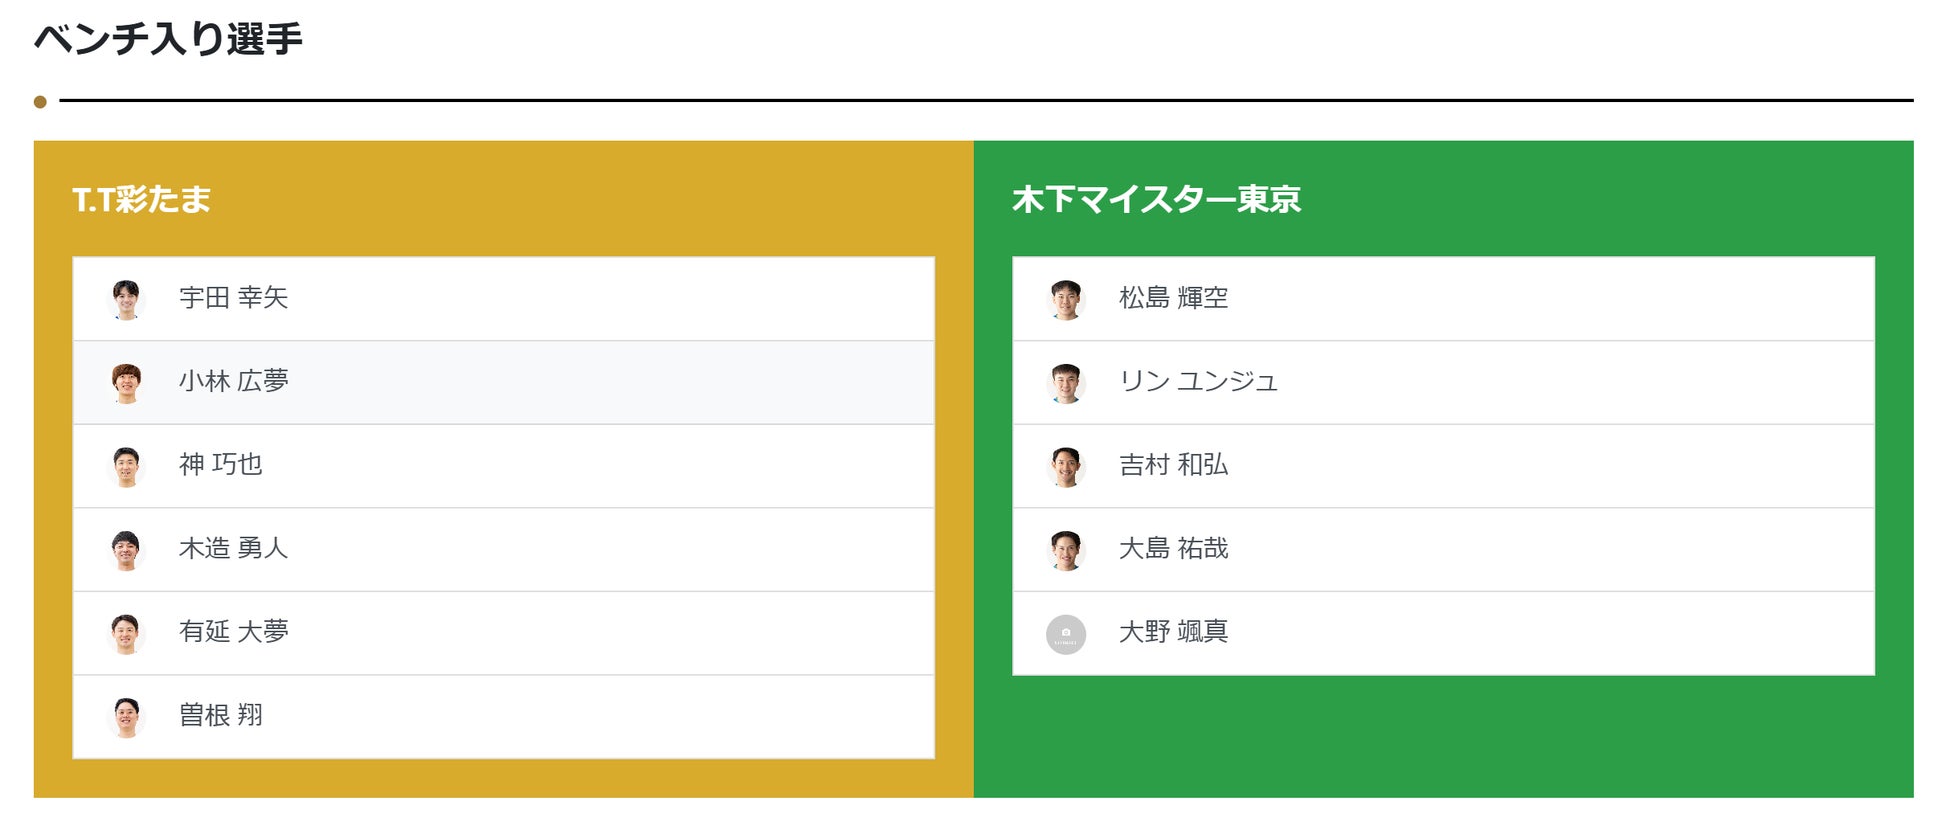The width and height of the screenshot is (1950, 838).
Task: Click 木造 勇人 player avatar photo
Action: (x=126, y=550)
